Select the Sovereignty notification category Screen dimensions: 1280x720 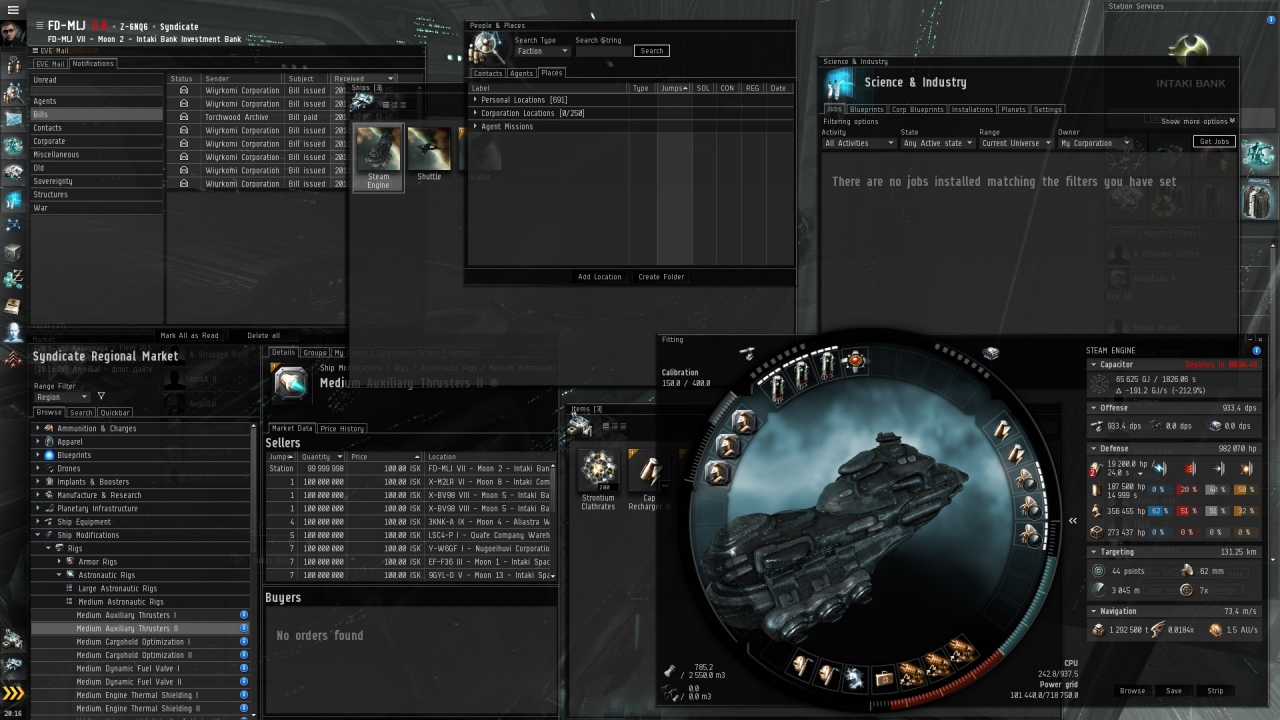97,181
